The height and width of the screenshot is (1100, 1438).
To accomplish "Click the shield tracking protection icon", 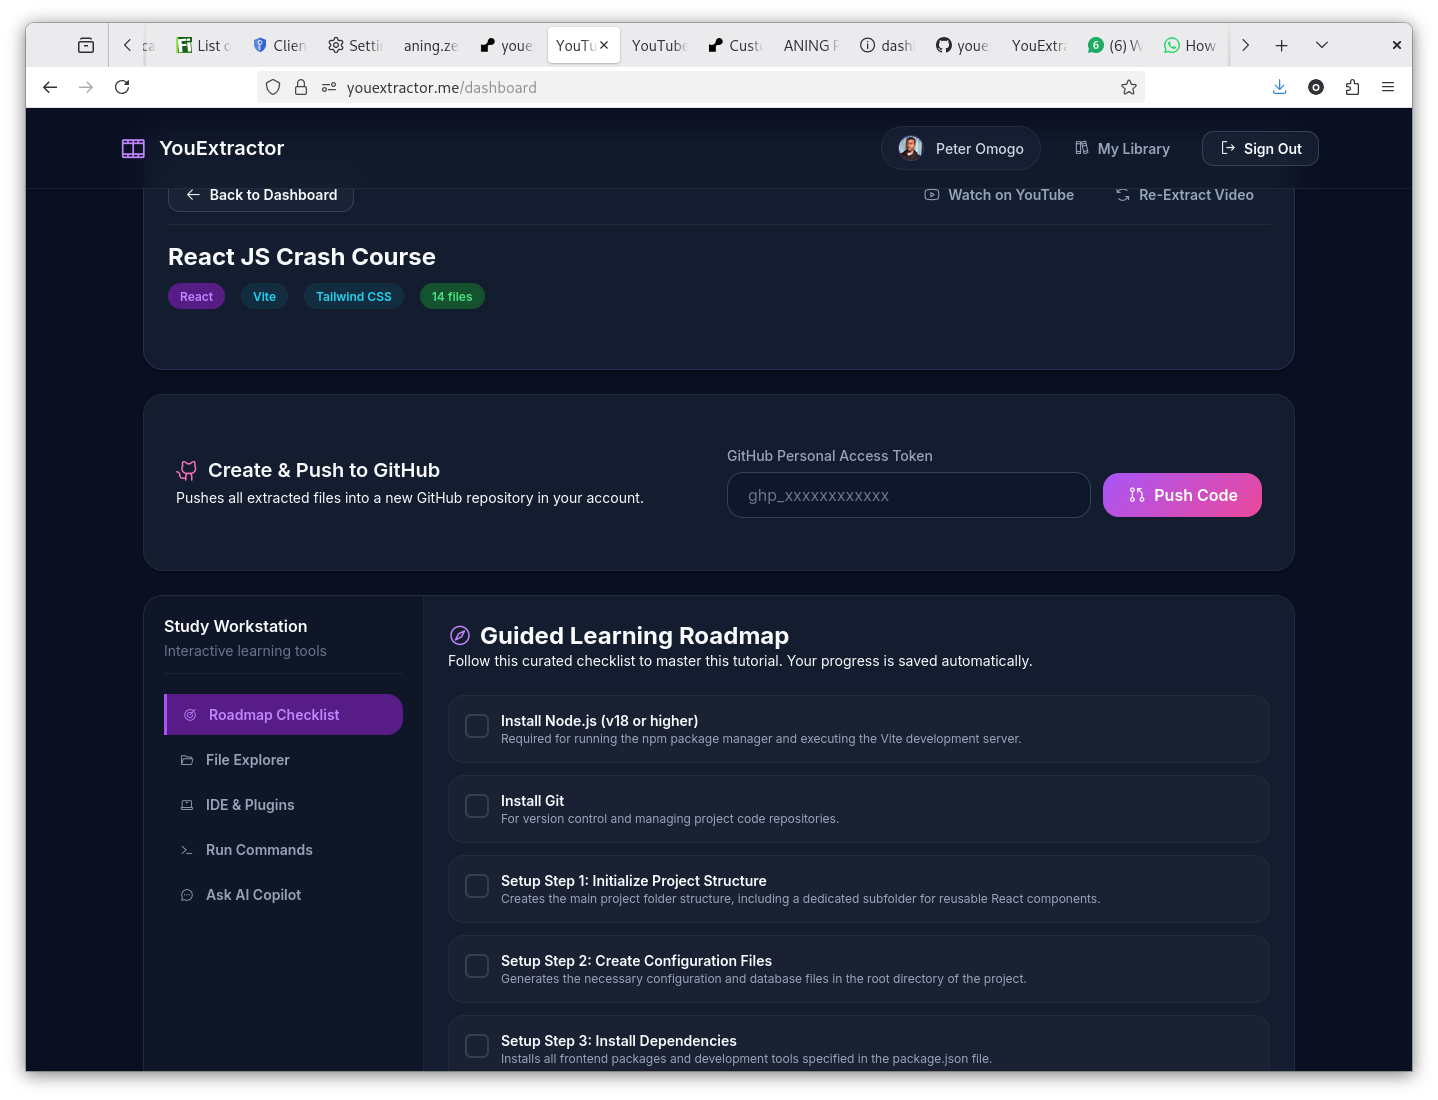I will (x=273, y=88).
